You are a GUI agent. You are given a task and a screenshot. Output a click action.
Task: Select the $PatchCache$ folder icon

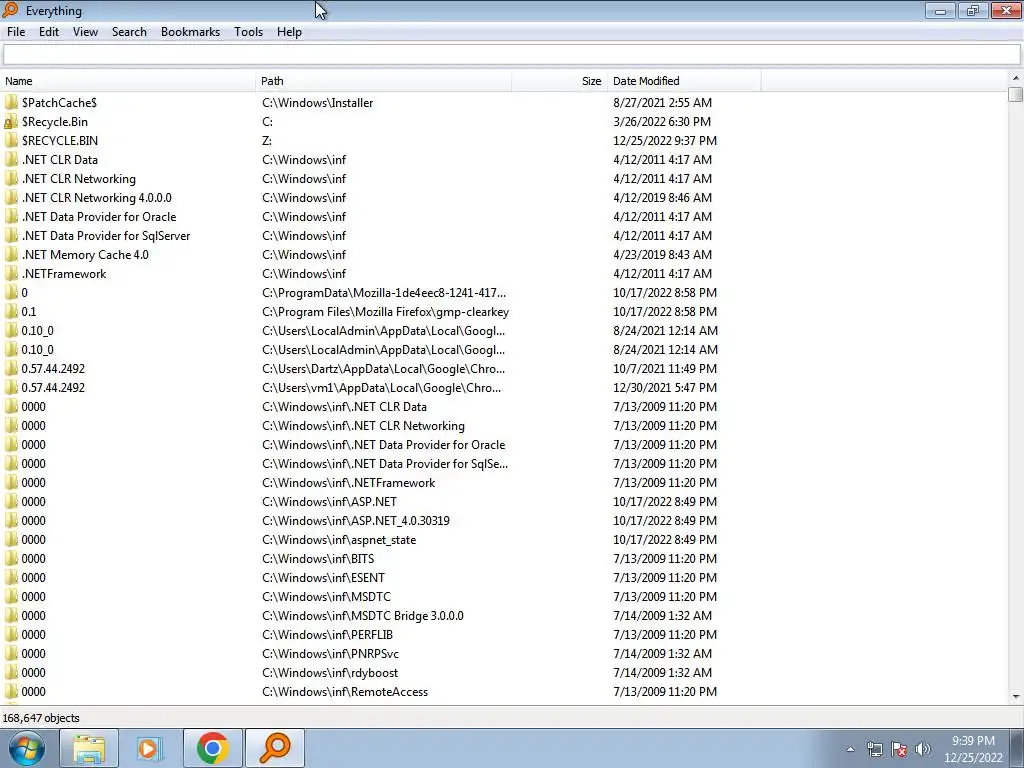pyautogui.click(x=11, y=103)
